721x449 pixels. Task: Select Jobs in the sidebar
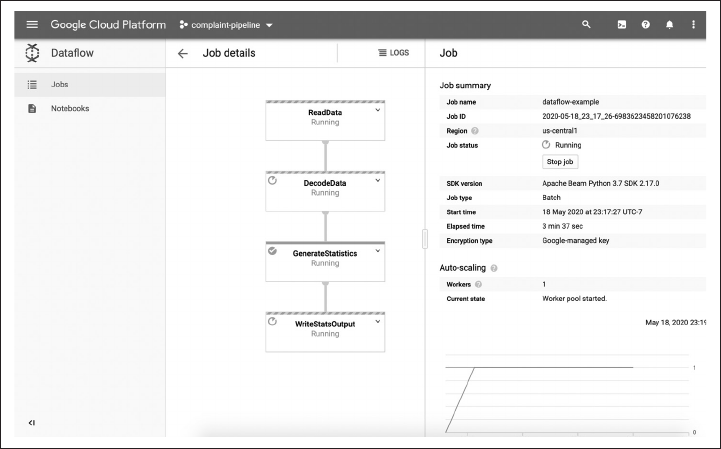pyautogui.click(x=90, y=85)
